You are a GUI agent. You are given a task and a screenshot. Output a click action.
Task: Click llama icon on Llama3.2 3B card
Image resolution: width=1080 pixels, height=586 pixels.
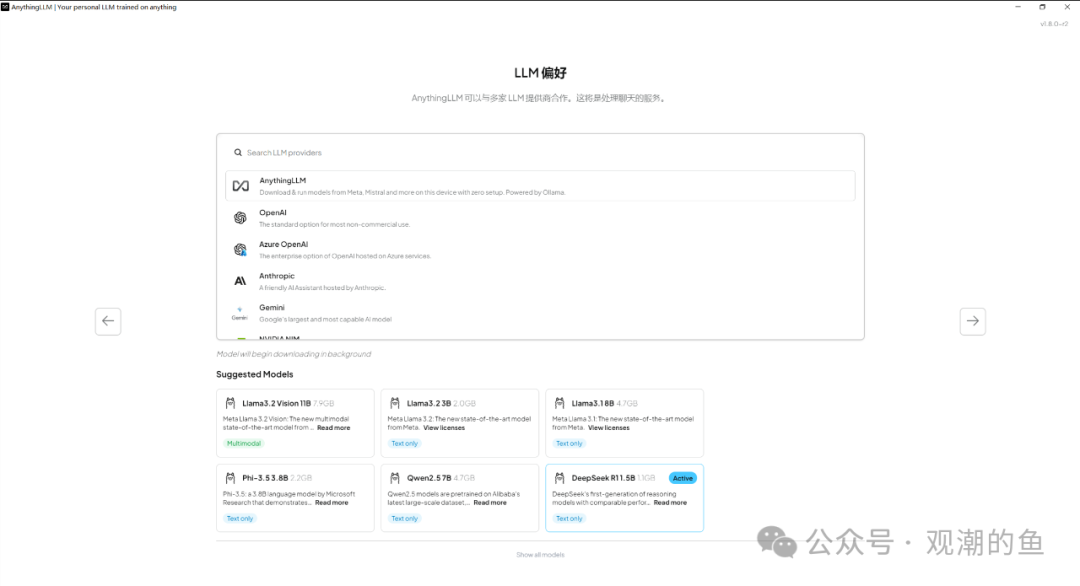395,403
